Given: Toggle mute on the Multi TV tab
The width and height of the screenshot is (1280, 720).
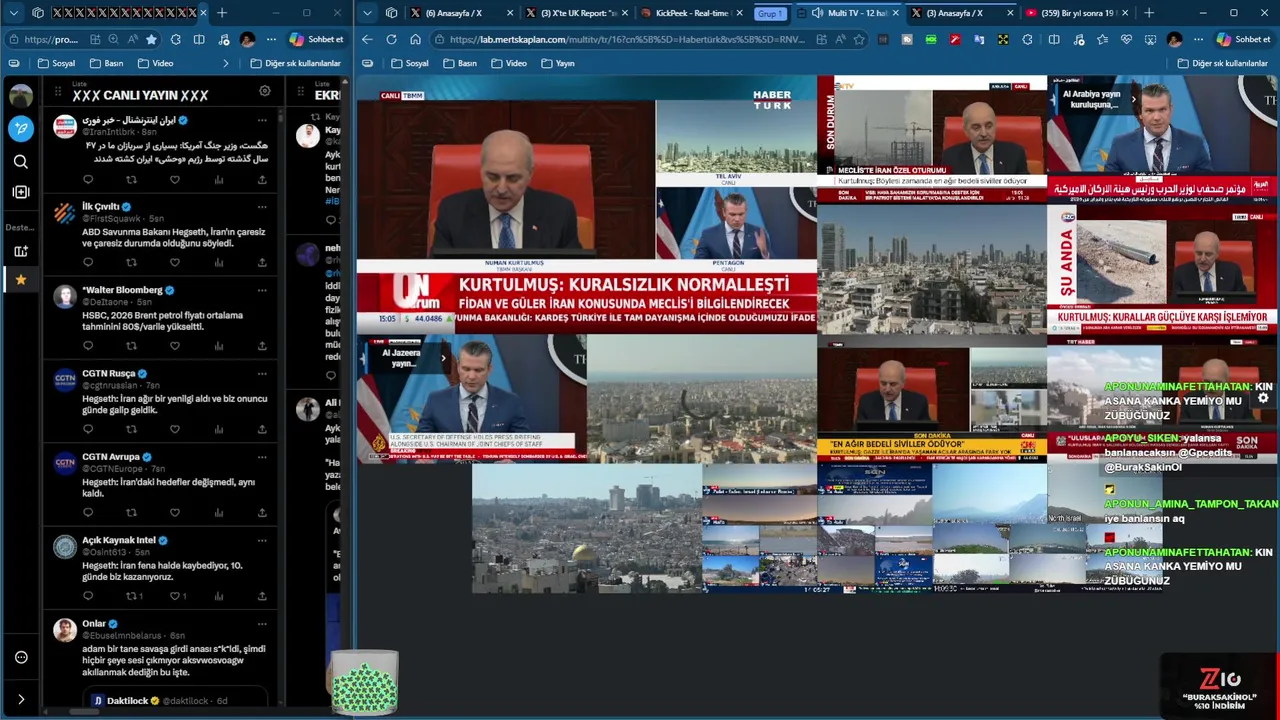Looking at the screenshot, I should 817,13.
